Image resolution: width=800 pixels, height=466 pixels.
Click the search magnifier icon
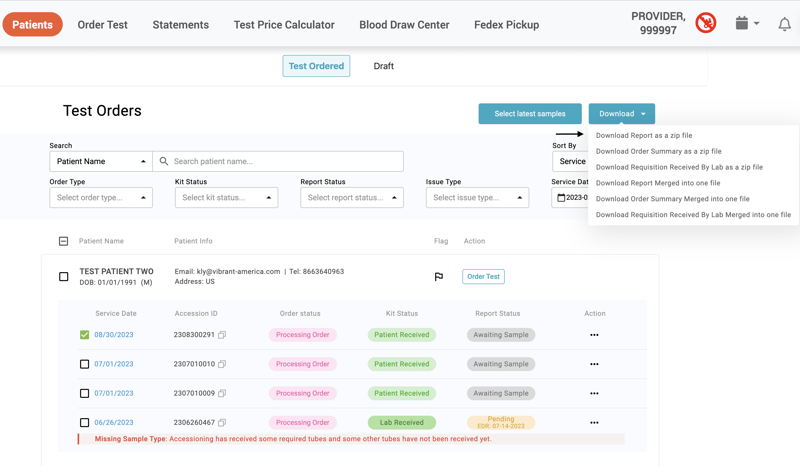pyautogui.click(x=164, y=161)
